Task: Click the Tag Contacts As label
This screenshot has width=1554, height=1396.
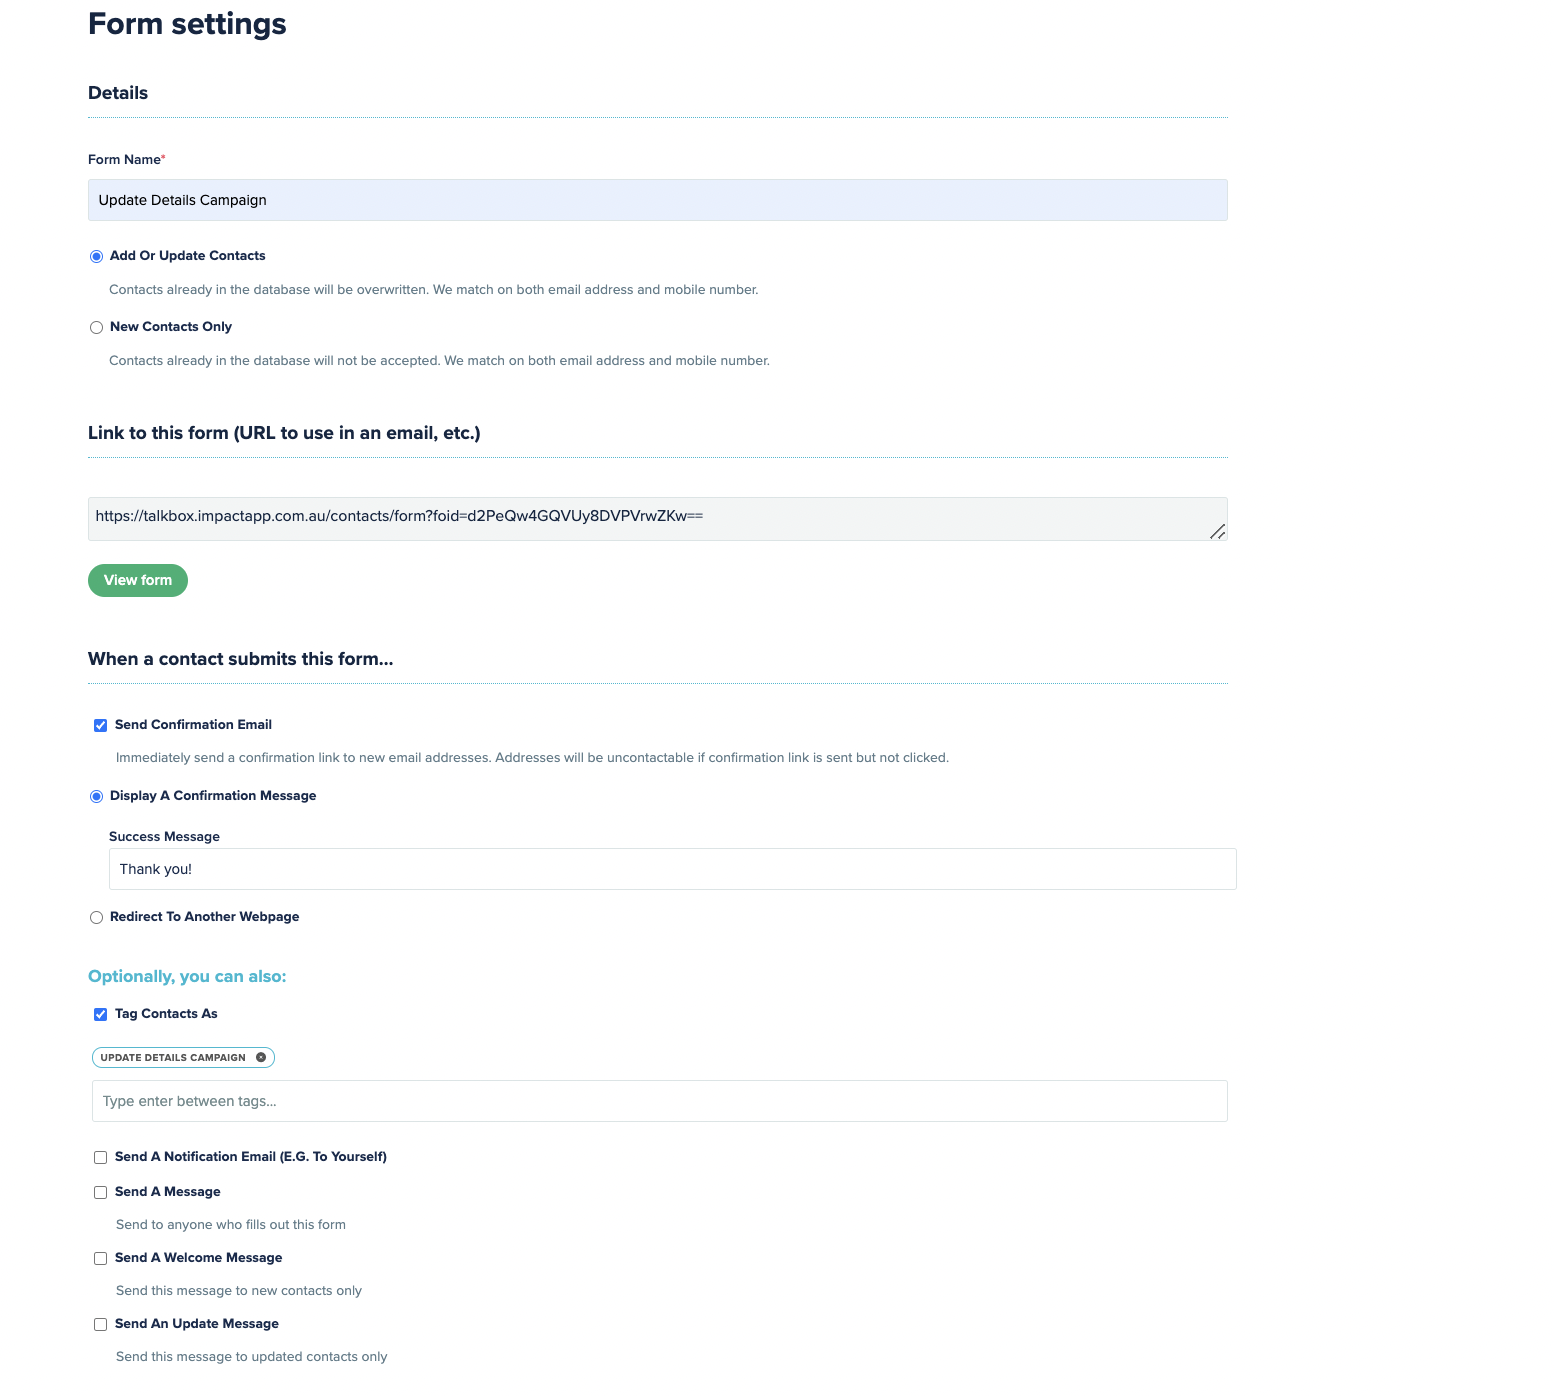Action: coord(166,1014)
